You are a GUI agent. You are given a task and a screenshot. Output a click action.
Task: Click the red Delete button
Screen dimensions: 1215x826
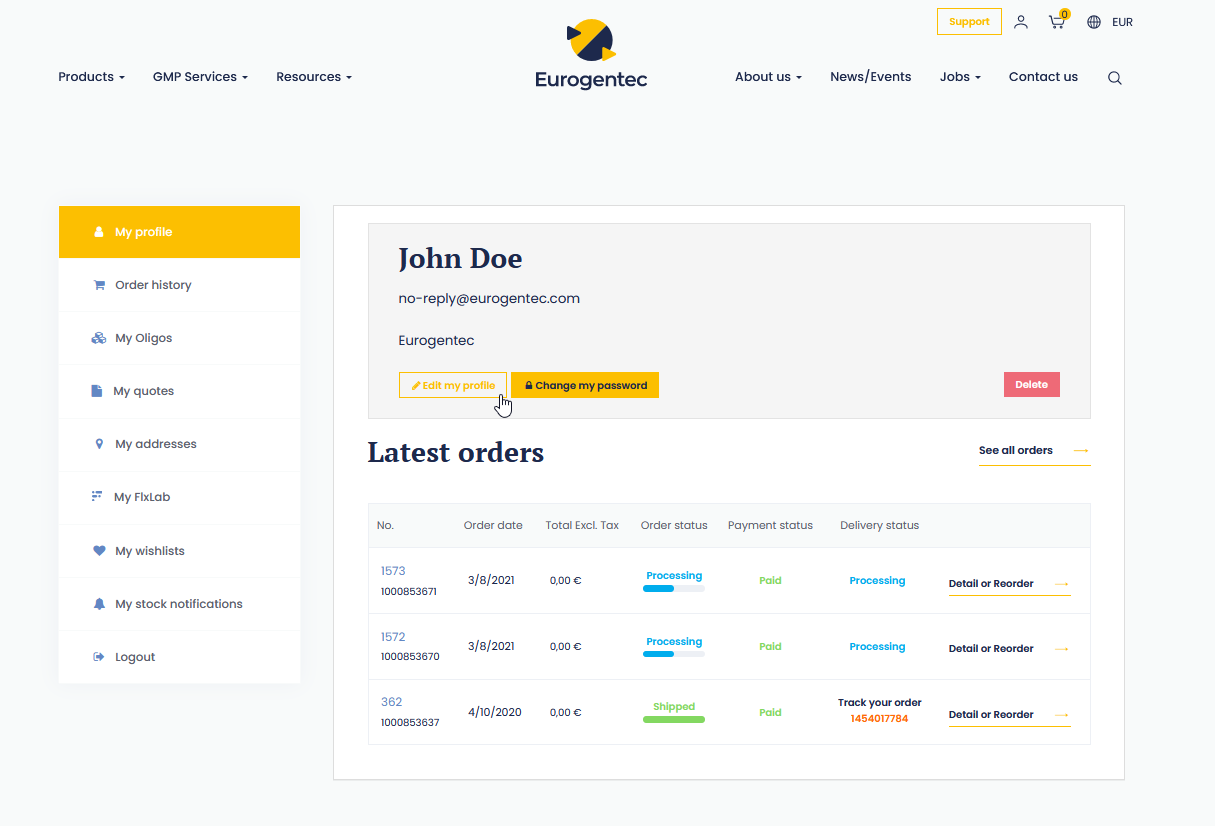click(x=1032, y=385)
